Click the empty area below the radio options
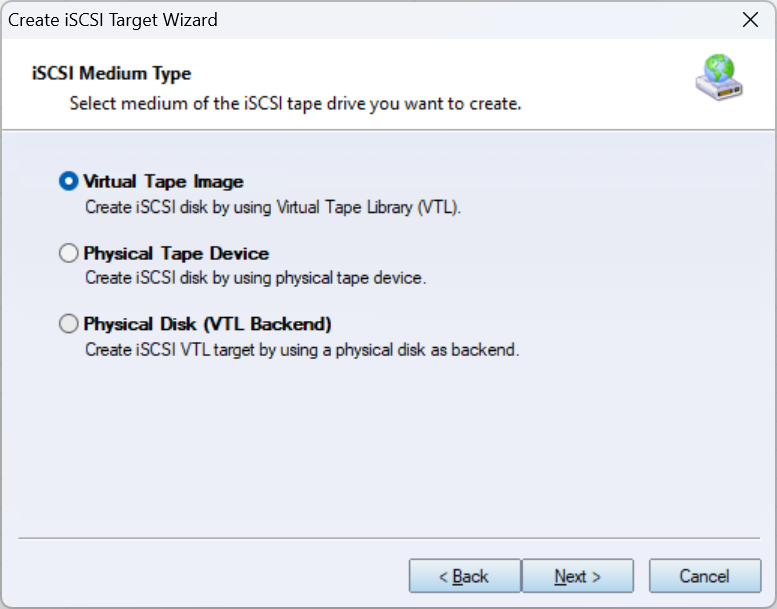This screenshot has height=609, width=777. point(388,450)
